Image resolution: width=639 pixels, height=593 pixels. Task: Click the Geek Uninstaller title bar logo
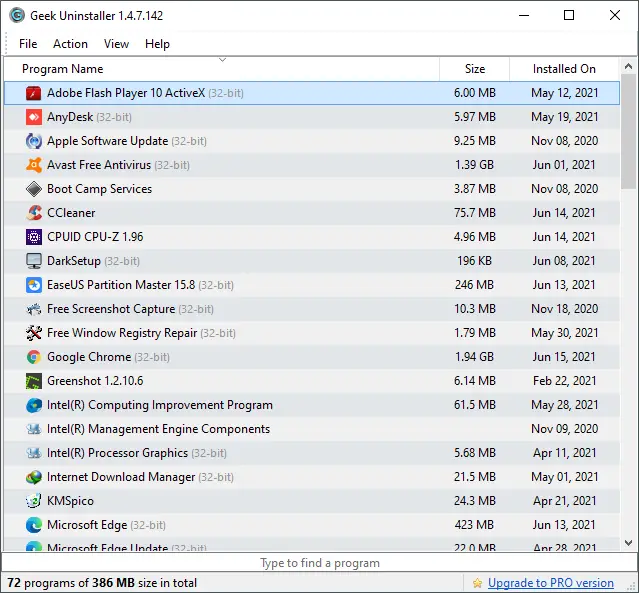17,15
